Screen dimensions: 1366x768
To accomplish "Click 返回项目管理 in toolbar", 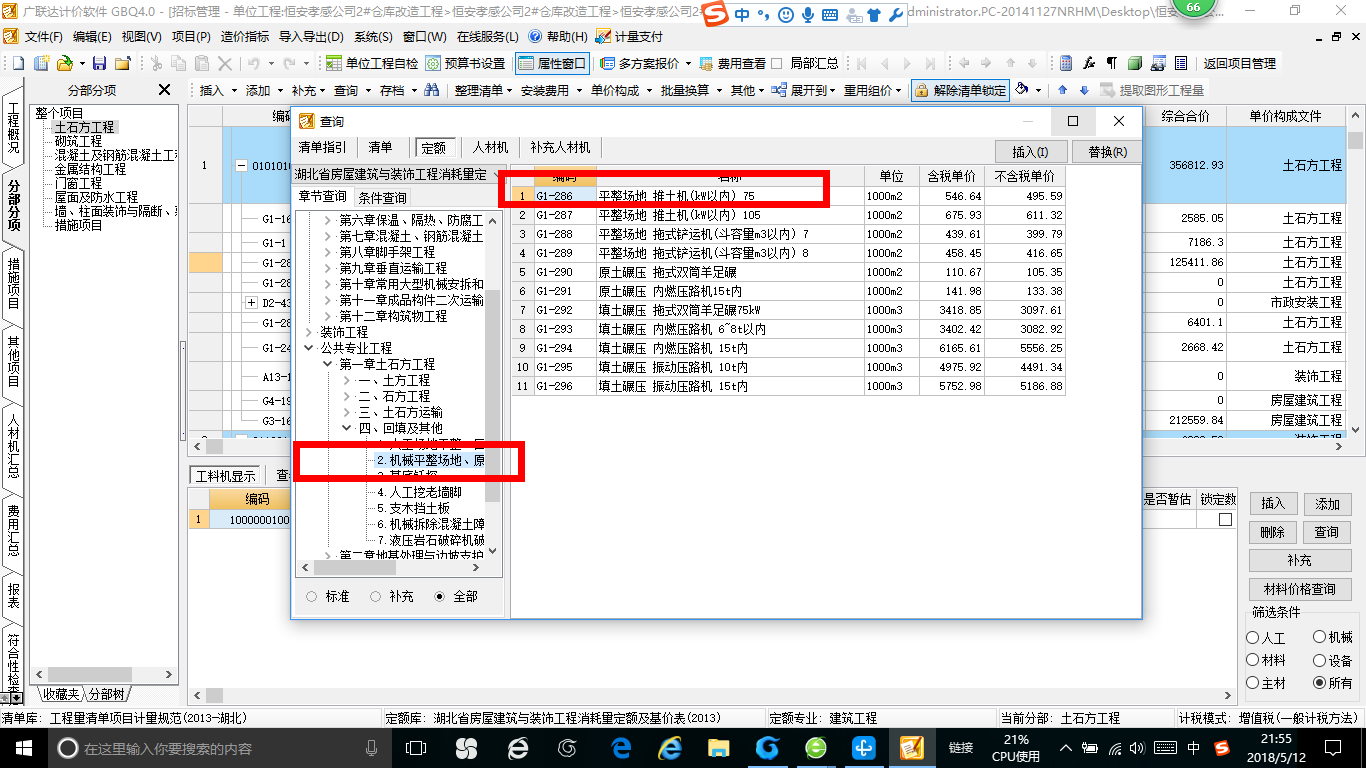I will pos(1239,63).
